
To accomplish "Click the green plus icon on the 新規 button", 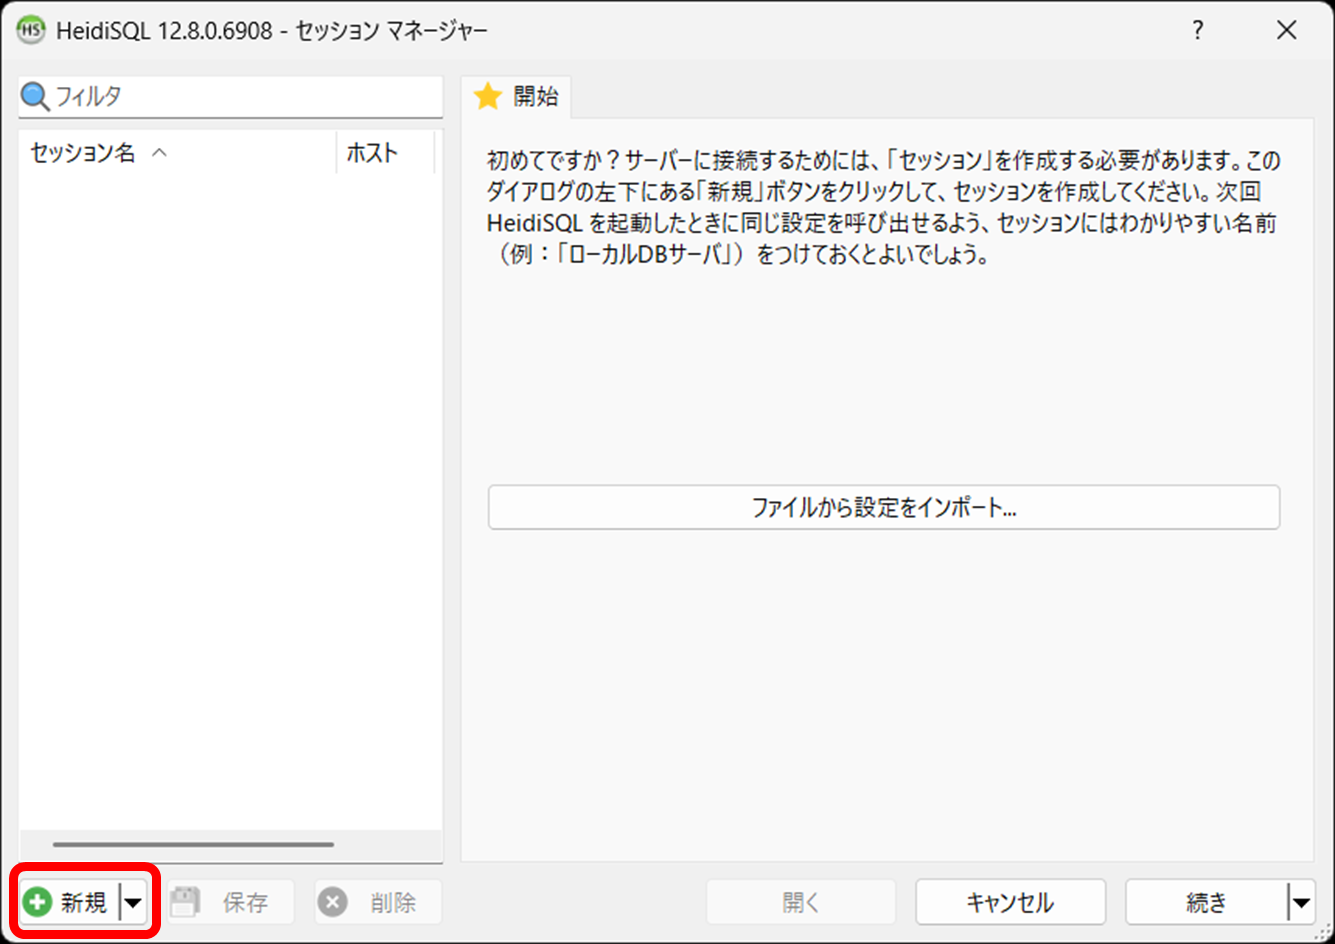I will 36,901.
